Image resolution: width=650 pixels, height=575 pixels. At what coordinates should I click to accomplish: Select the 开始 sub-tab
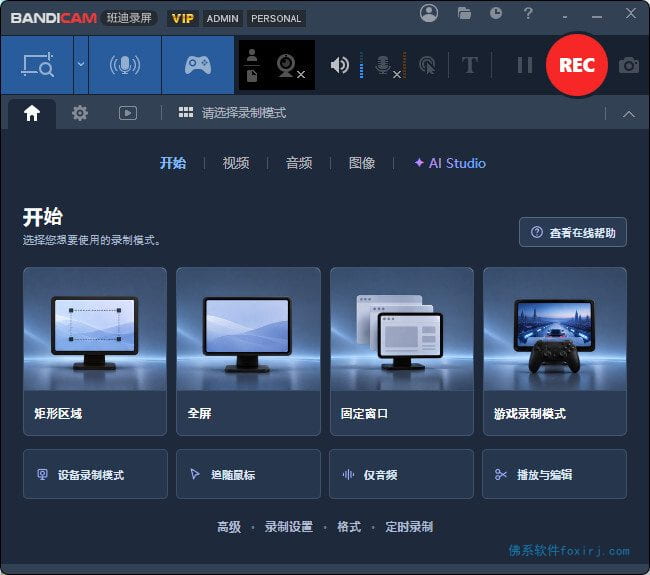[x=173, y=163]
